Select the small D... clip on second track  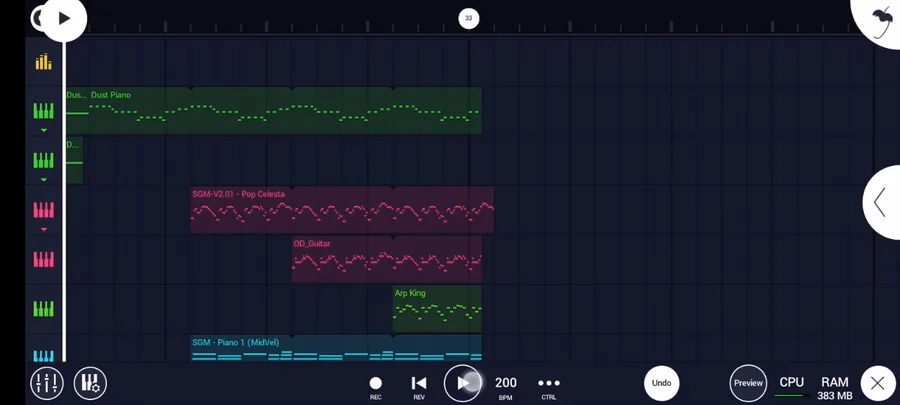(x=74, y=160)
